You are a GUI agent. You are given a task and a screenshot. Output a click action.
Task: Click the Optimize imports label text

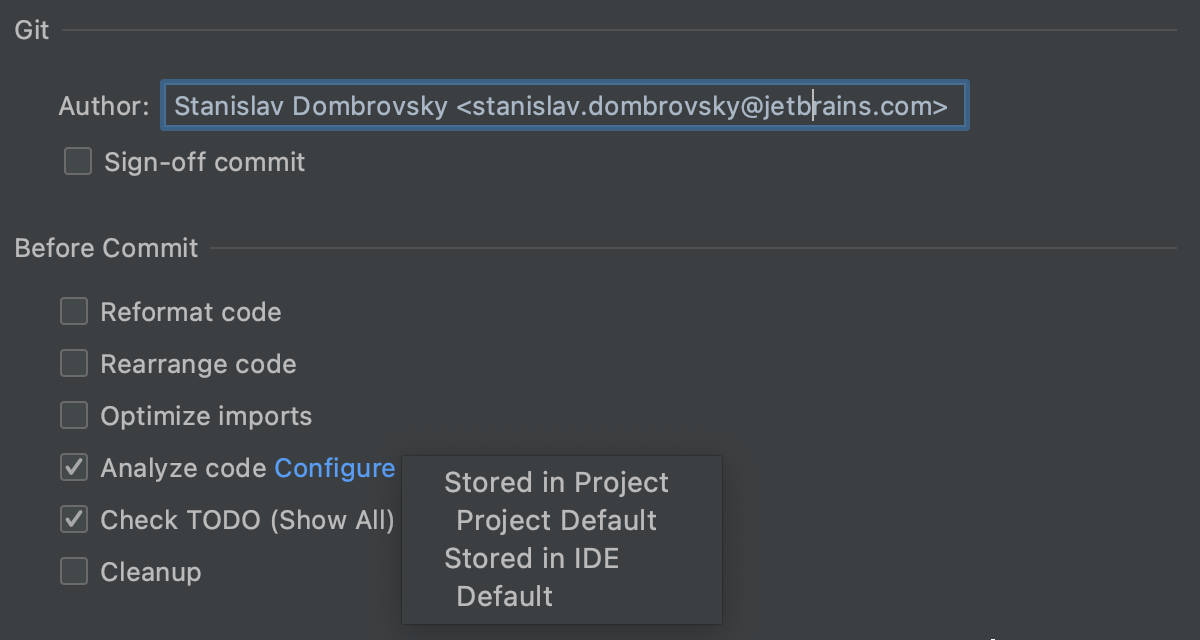tap(206, 416)
